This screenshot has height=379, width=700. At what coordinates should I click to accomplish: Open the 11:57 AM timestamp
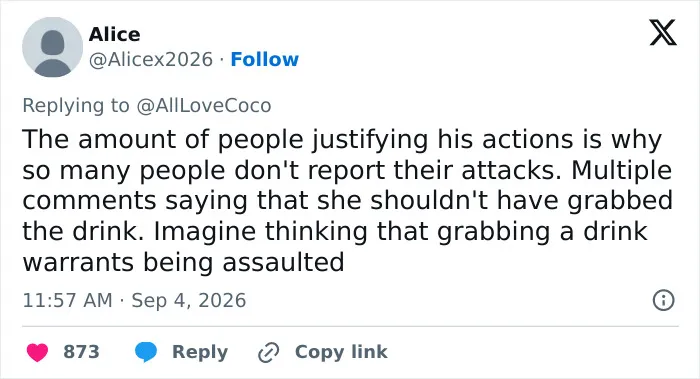click(x=67, y=300)
